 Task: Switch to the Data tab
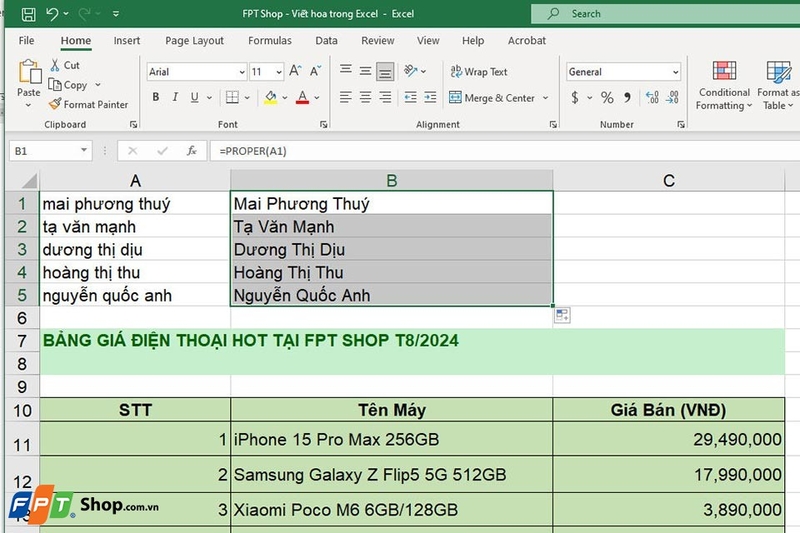326,40
